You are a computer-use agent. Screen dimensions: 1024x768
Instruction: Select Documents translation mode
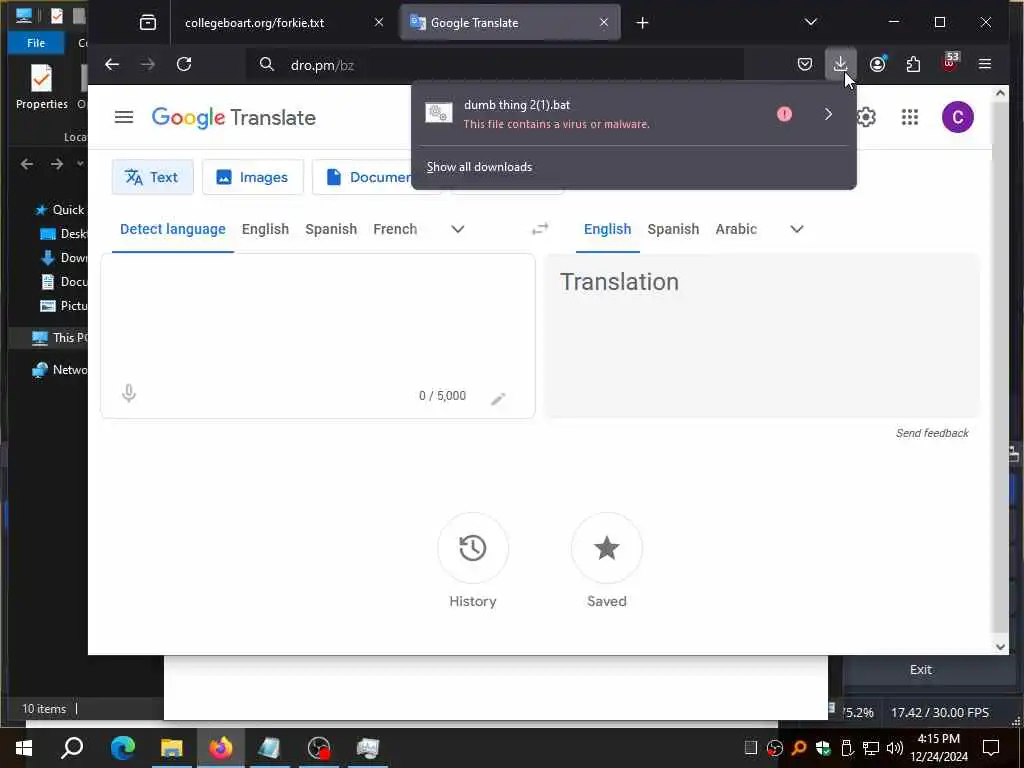tap(362, 177)
